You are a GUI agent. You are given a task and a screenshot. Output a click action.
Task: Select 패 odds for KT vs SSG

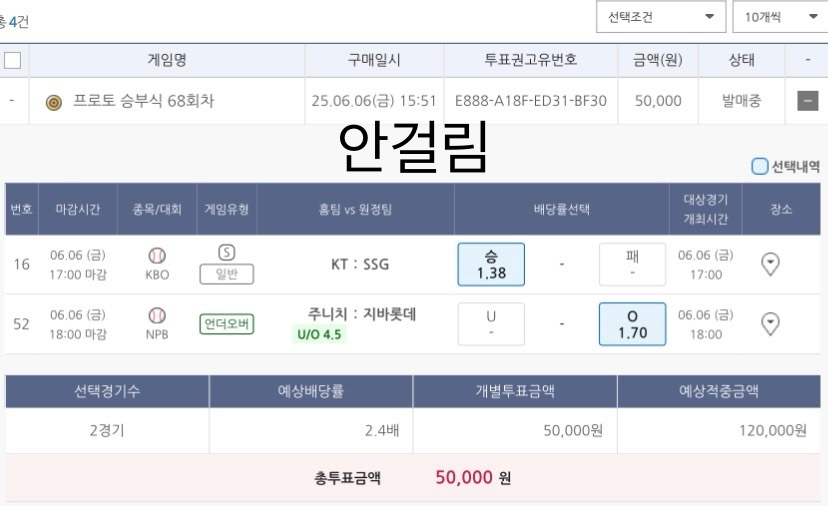click(x=632, y=264)
